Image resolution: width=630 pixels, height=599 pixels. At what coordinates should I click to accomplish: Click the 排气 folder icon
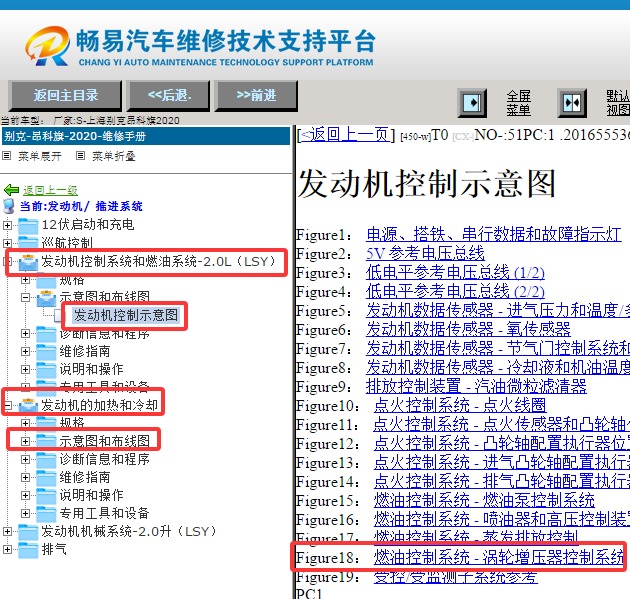click(x=28, y=550)
